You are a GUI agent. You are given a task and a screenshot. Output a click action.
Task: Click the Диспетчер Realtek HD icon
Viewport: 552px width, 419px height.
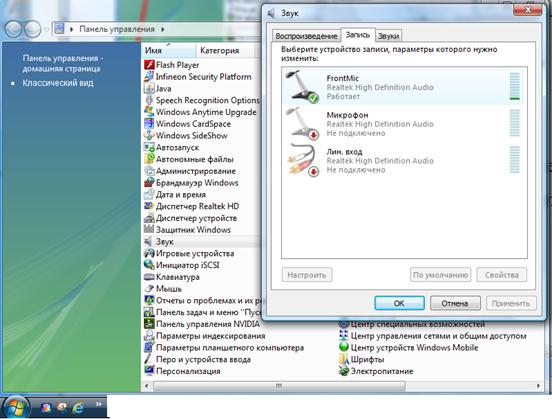149,206
